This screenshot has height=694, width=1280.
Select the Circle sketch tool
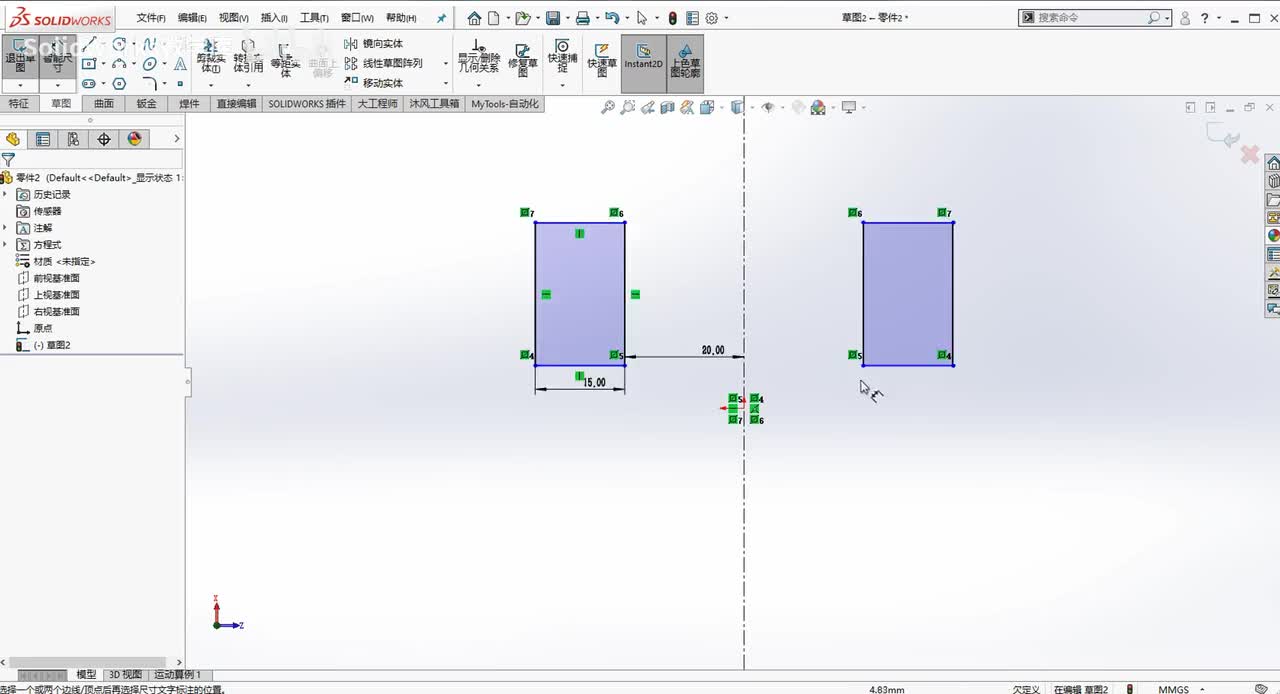119,44
